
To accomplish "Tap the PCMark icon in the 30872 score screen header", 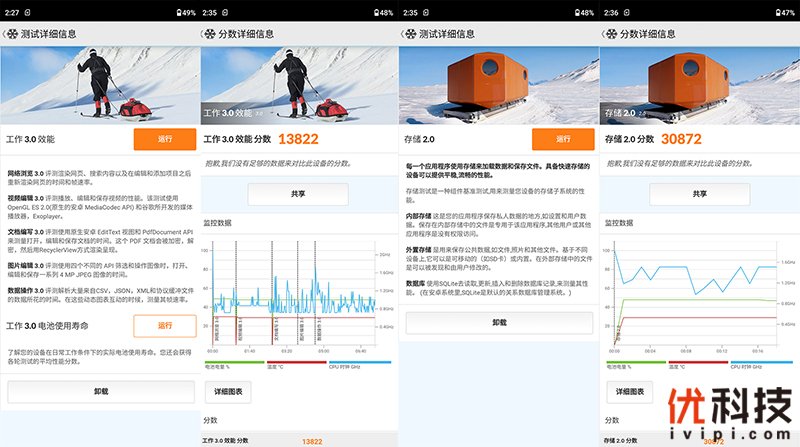I will coord(610,33).
